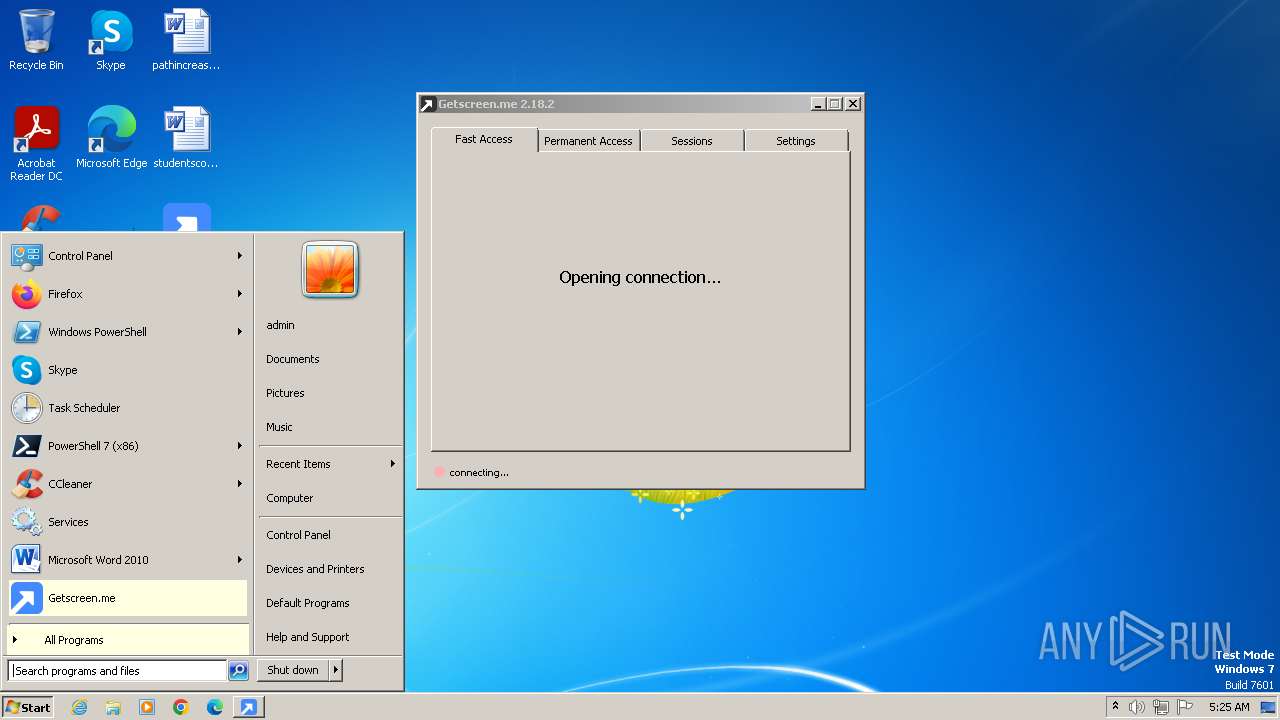Click the Start button
The width and height of the screenshot is (1280, 720).
coord(28,707)
